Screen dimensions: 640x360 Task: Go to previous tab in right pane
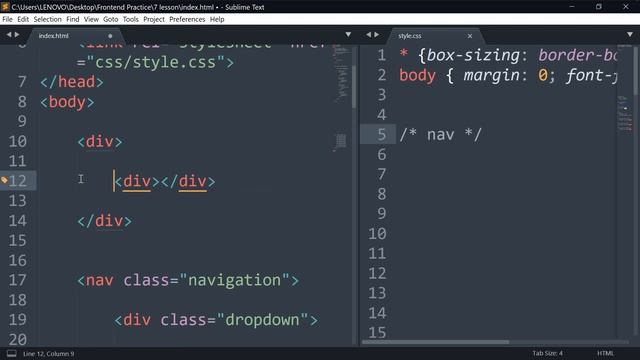[x=369, y=35]
